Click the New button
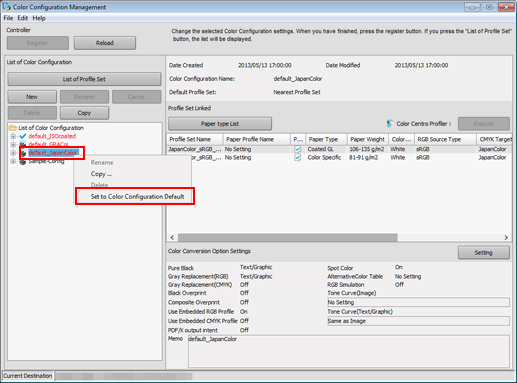The image size is (517, 383). pyautogui.click(x=32, y=97)
